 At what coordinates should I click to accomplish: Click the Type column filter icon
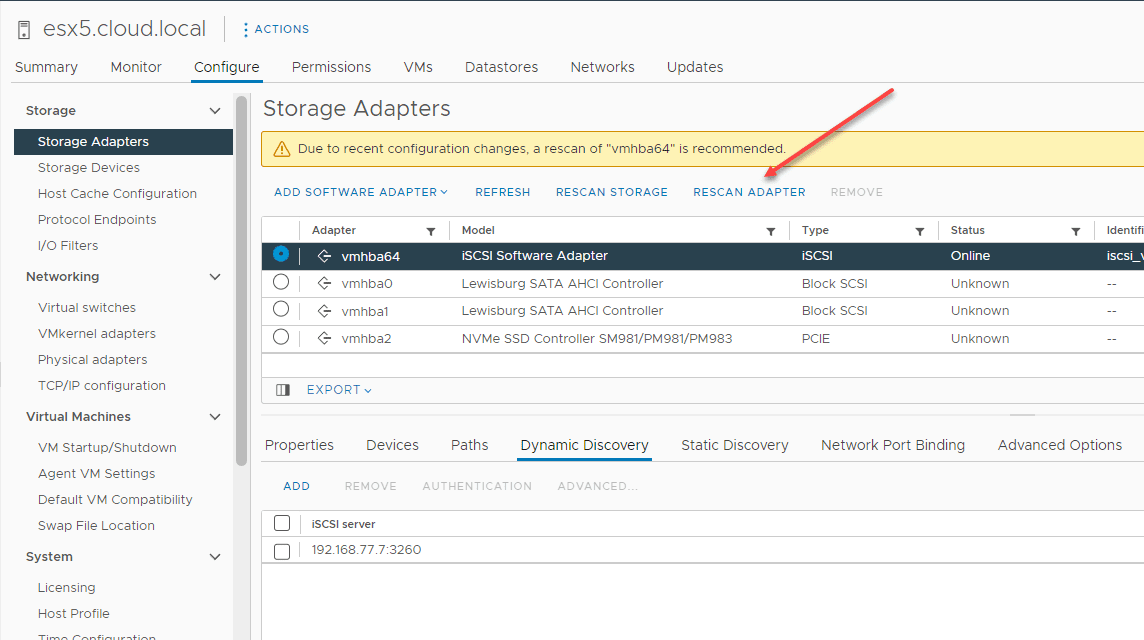pyautogui.click(x=920, y=231)
